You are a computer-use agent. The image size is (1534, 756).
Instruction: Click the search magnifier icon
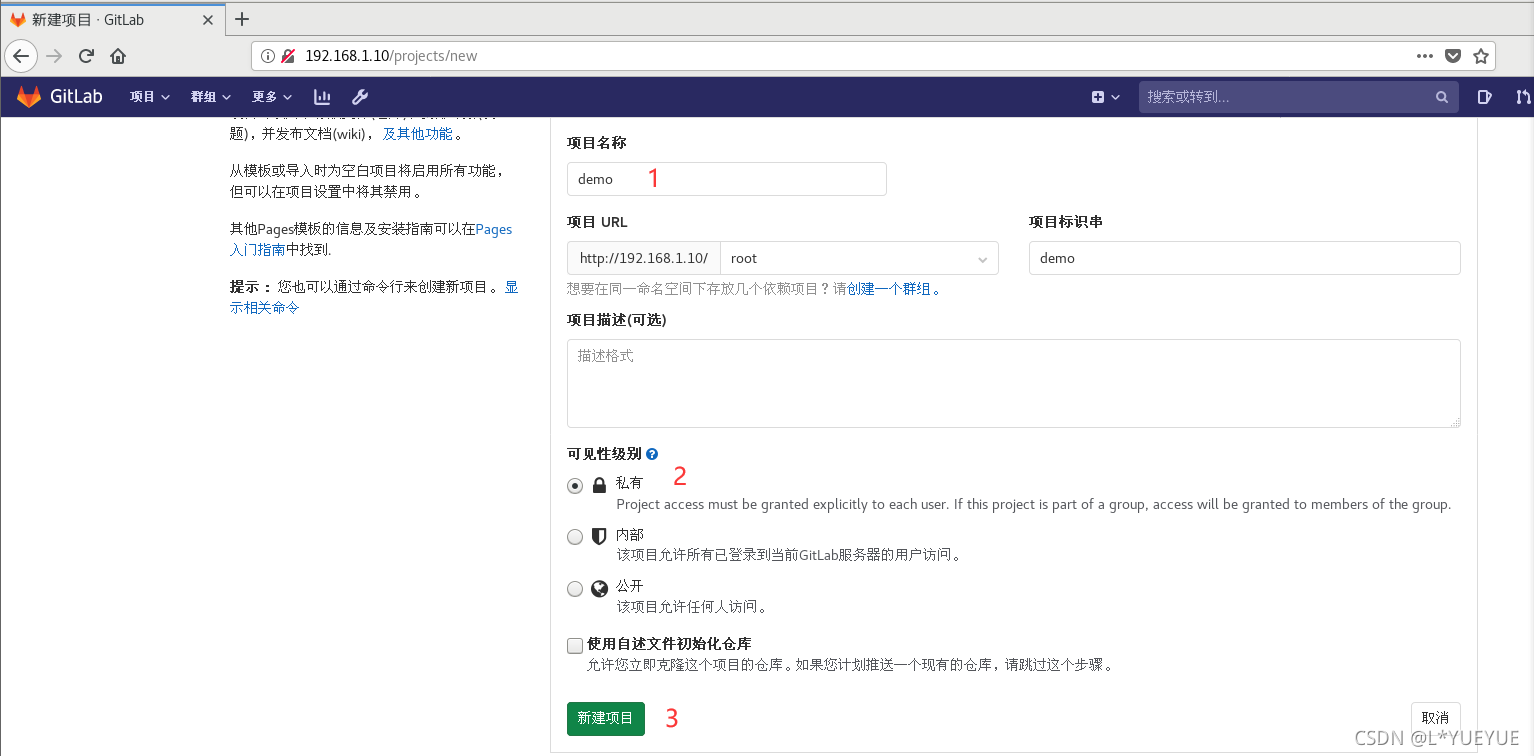tap(1441, 97)
